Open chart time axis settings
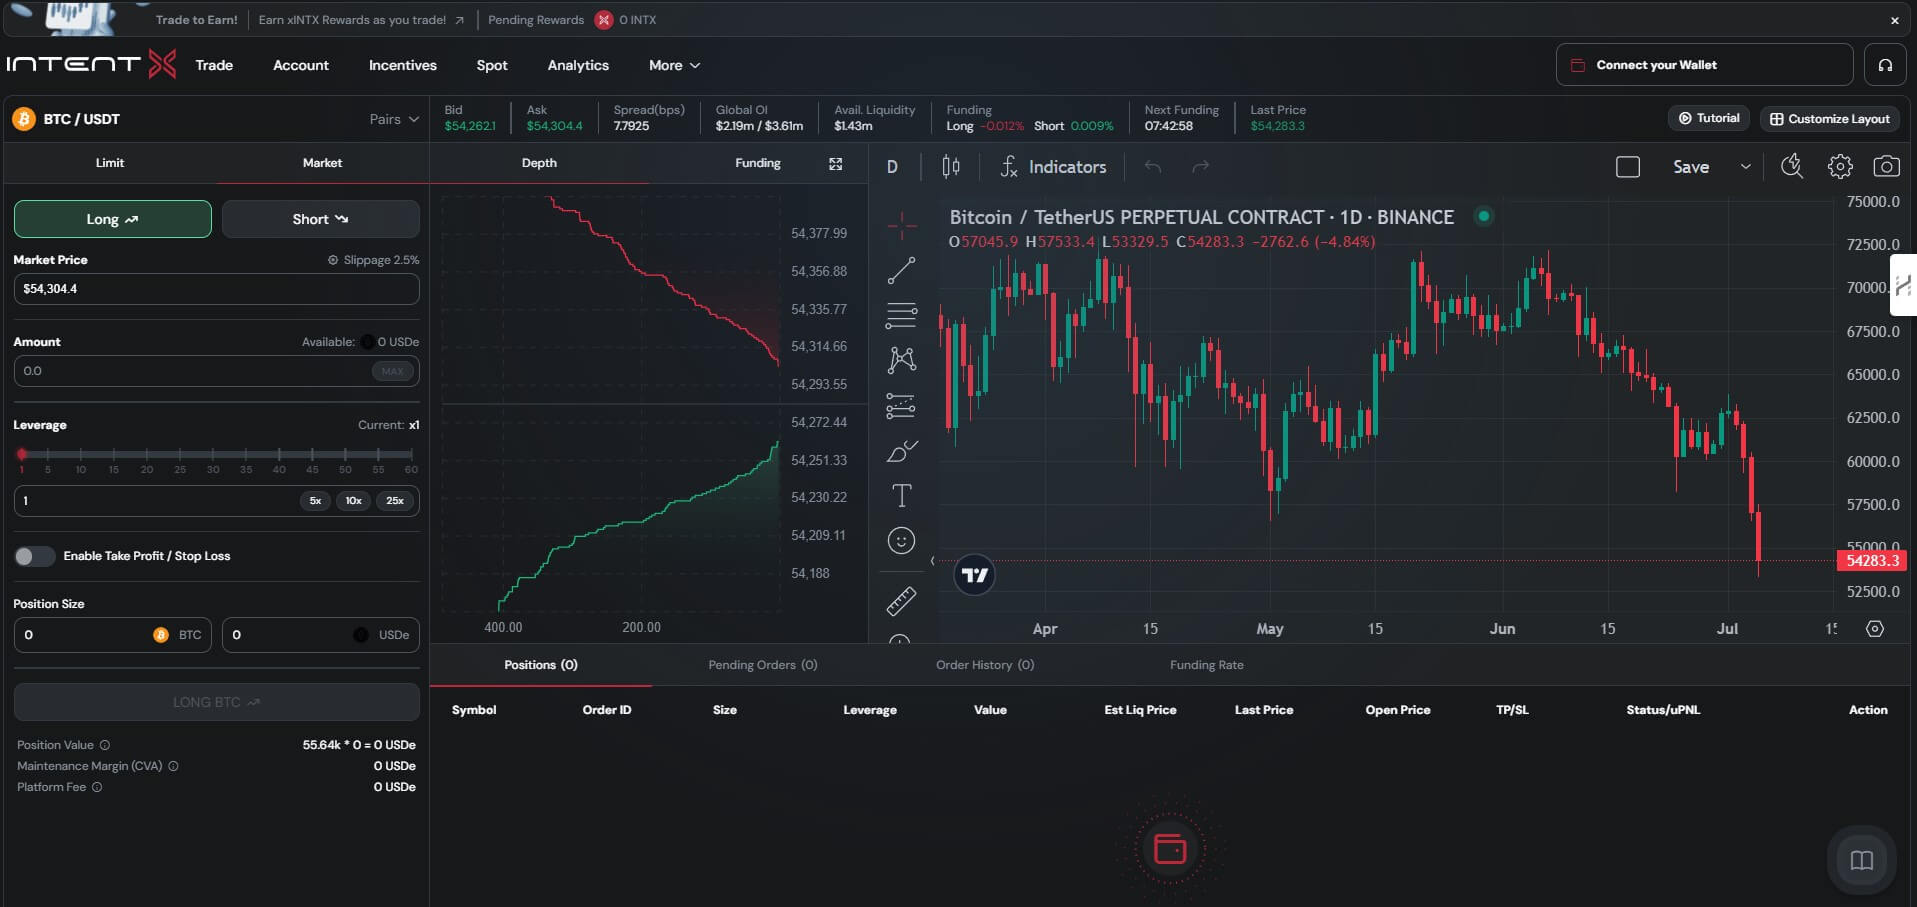 click(1875, 629)
